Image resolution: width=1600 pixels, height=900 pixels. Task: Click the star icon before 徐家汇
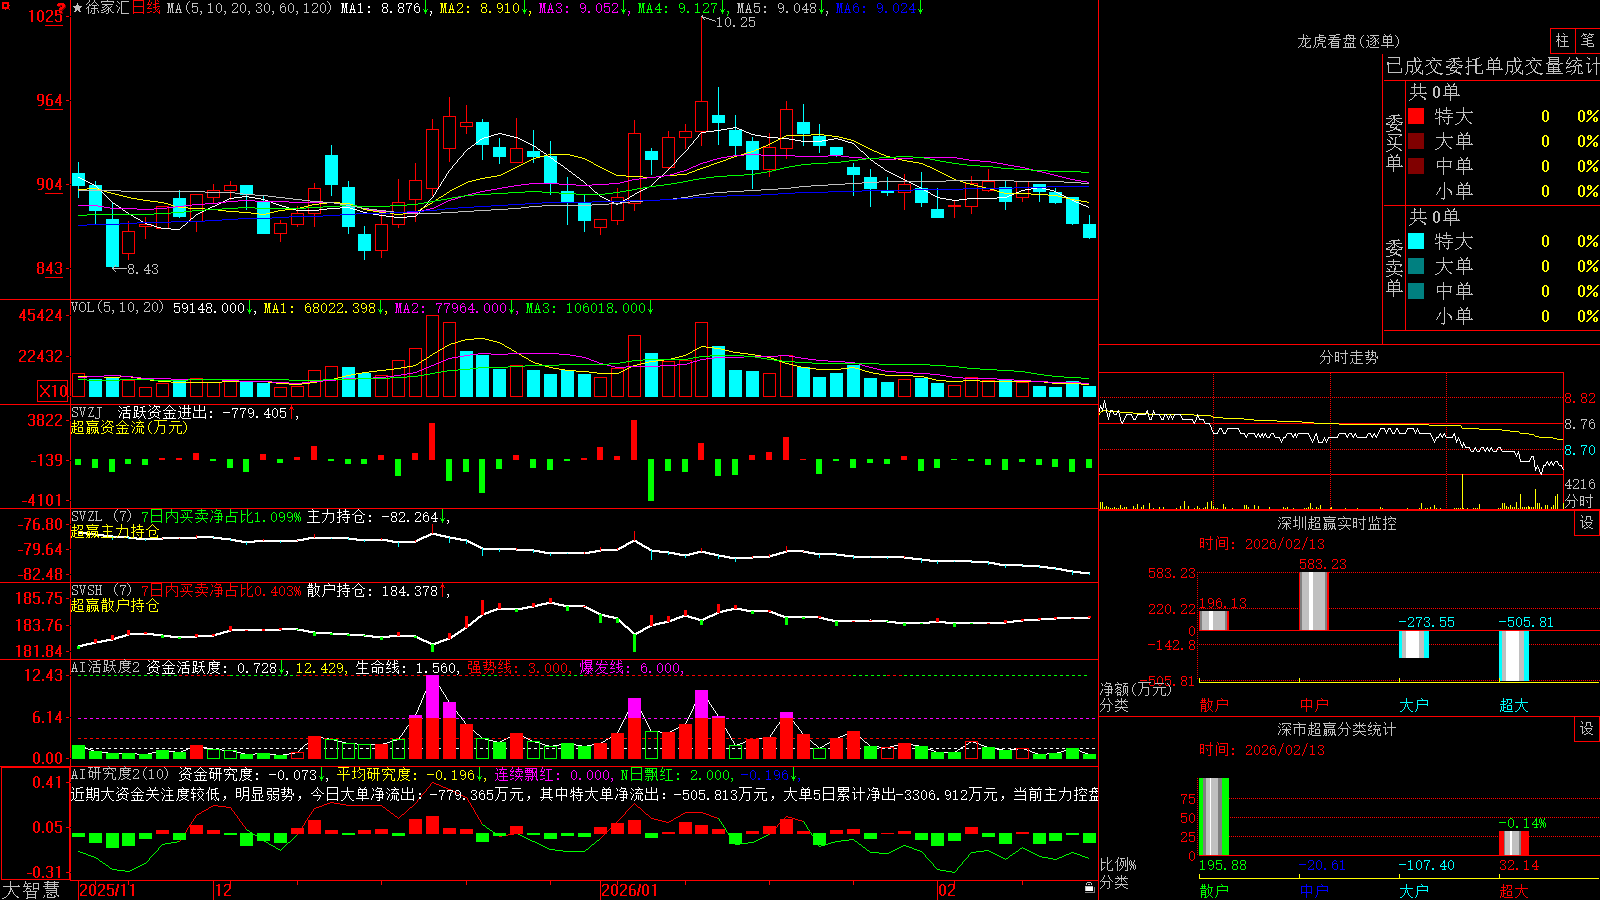click(x=78, y=8)
